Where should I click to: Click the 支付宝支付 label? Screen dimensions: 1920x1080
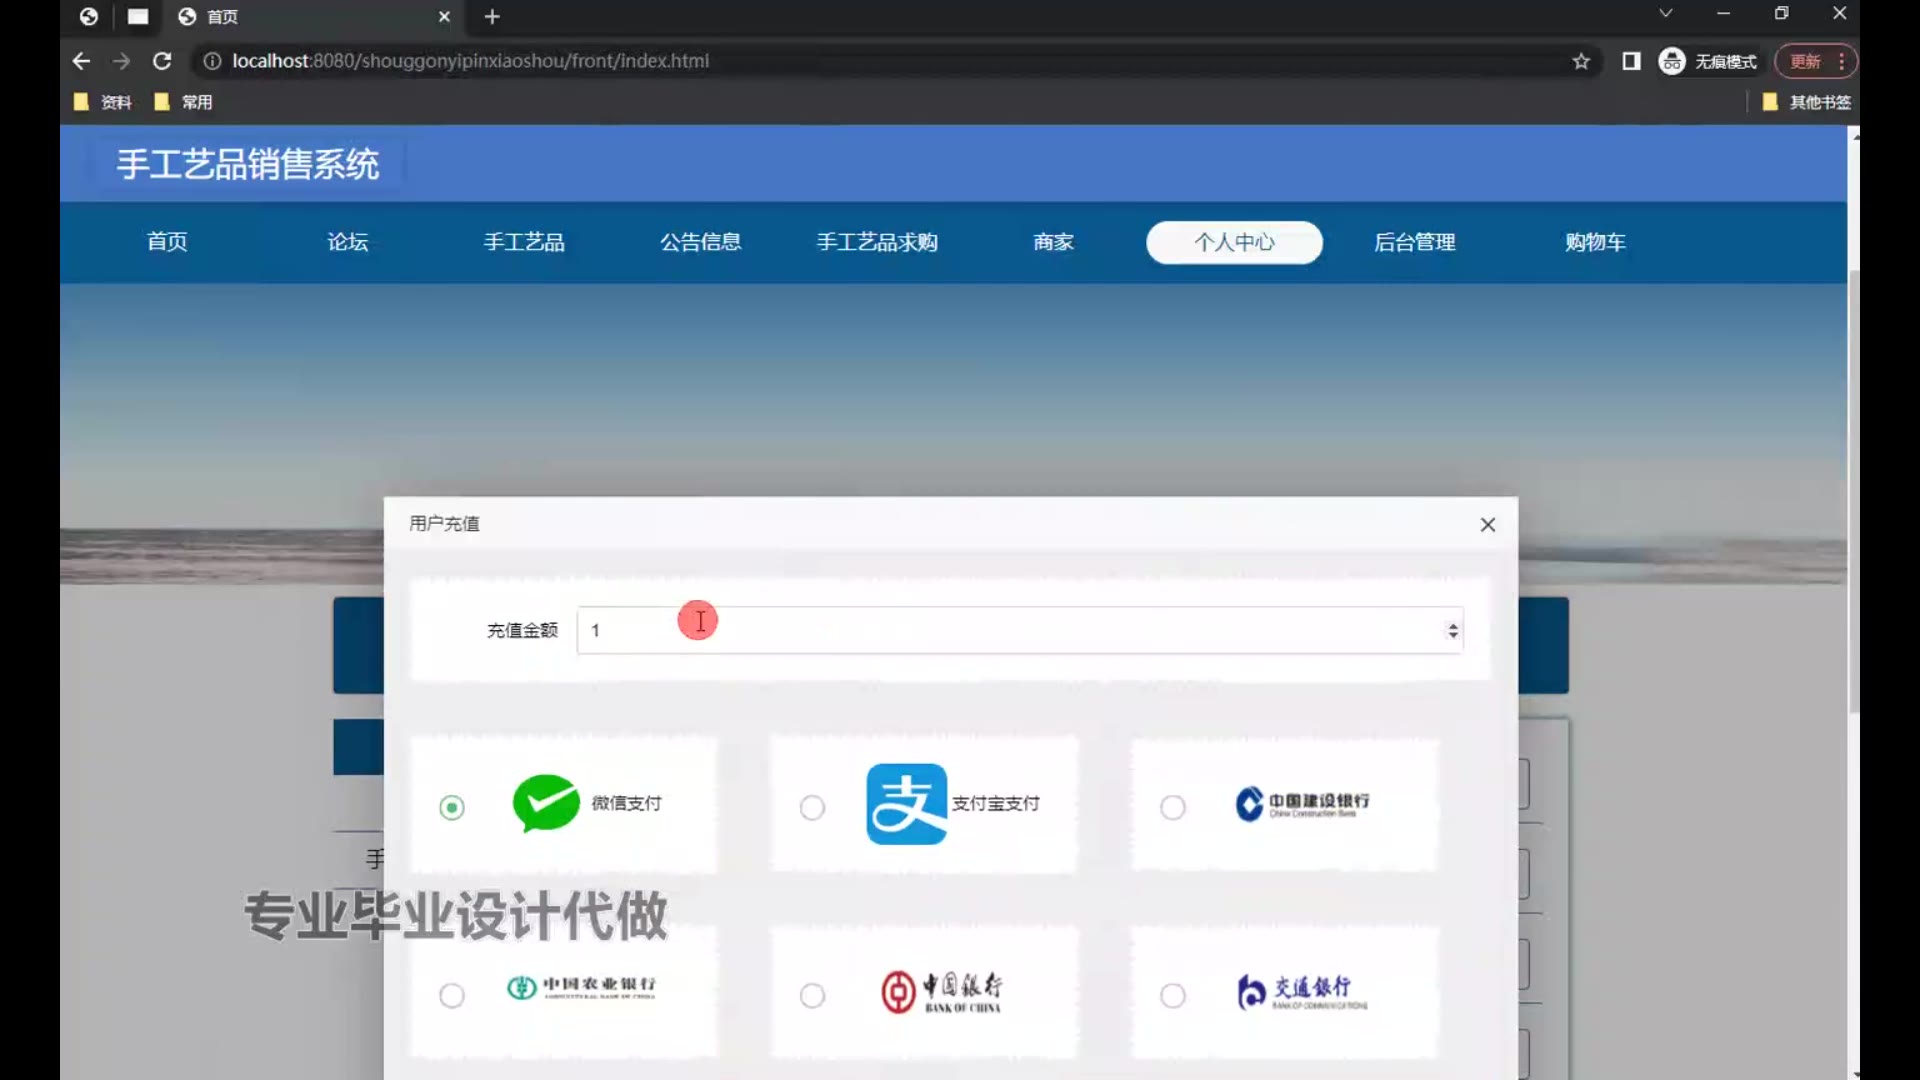(995, 803)
